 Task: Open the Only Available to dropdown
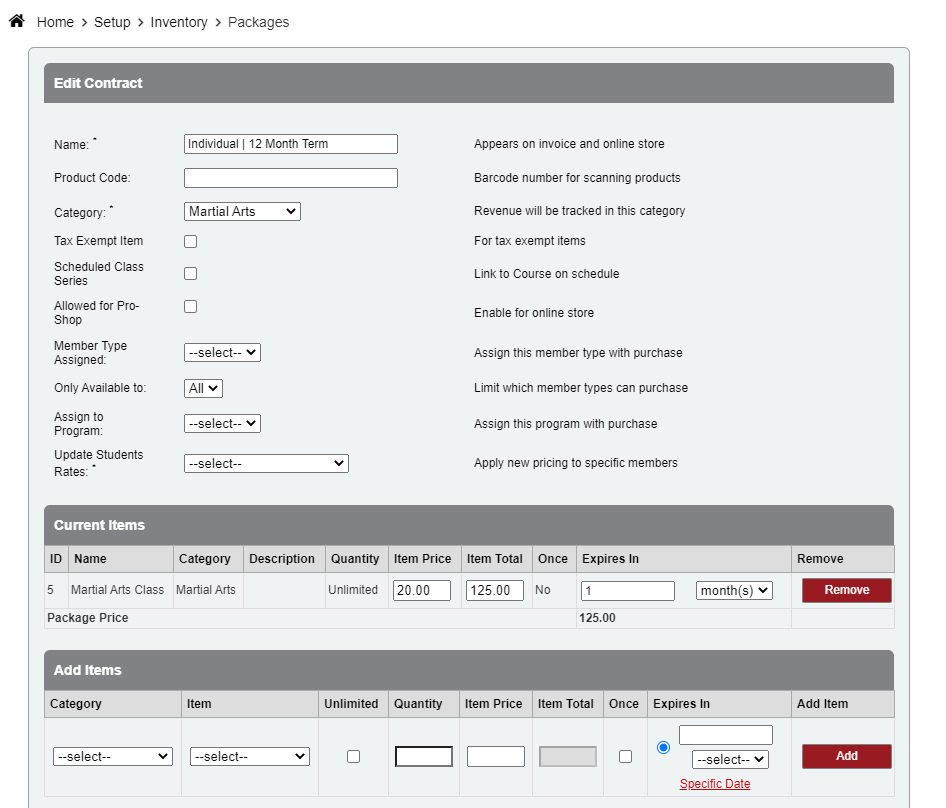tap(203, 388)
